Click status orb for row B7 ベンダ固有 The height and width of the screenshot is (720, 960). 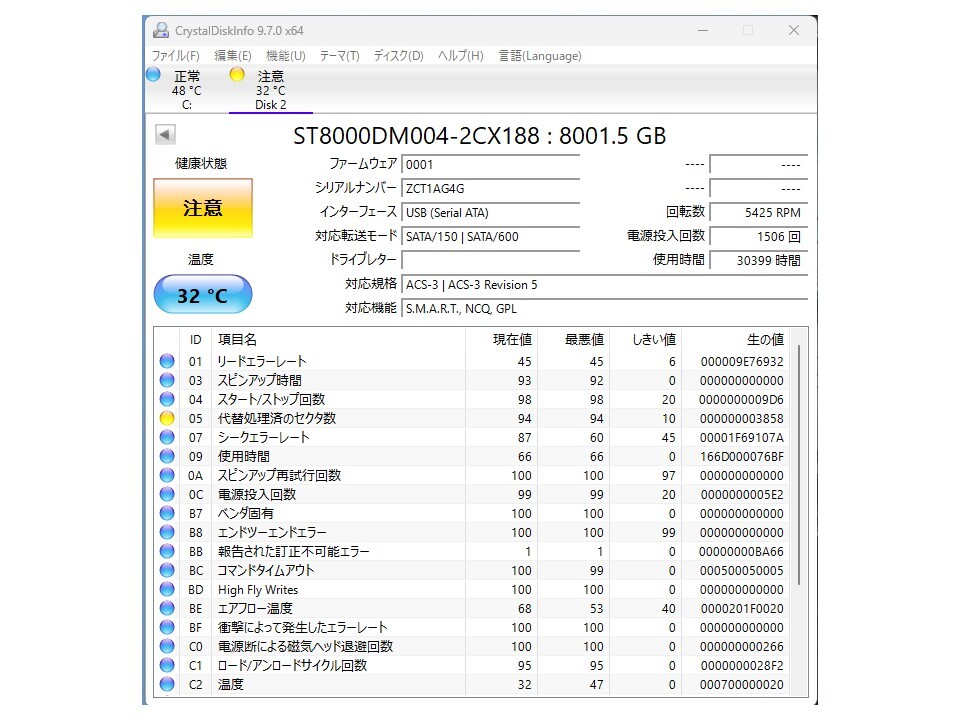pyautogui.click(x=167, y=513)
